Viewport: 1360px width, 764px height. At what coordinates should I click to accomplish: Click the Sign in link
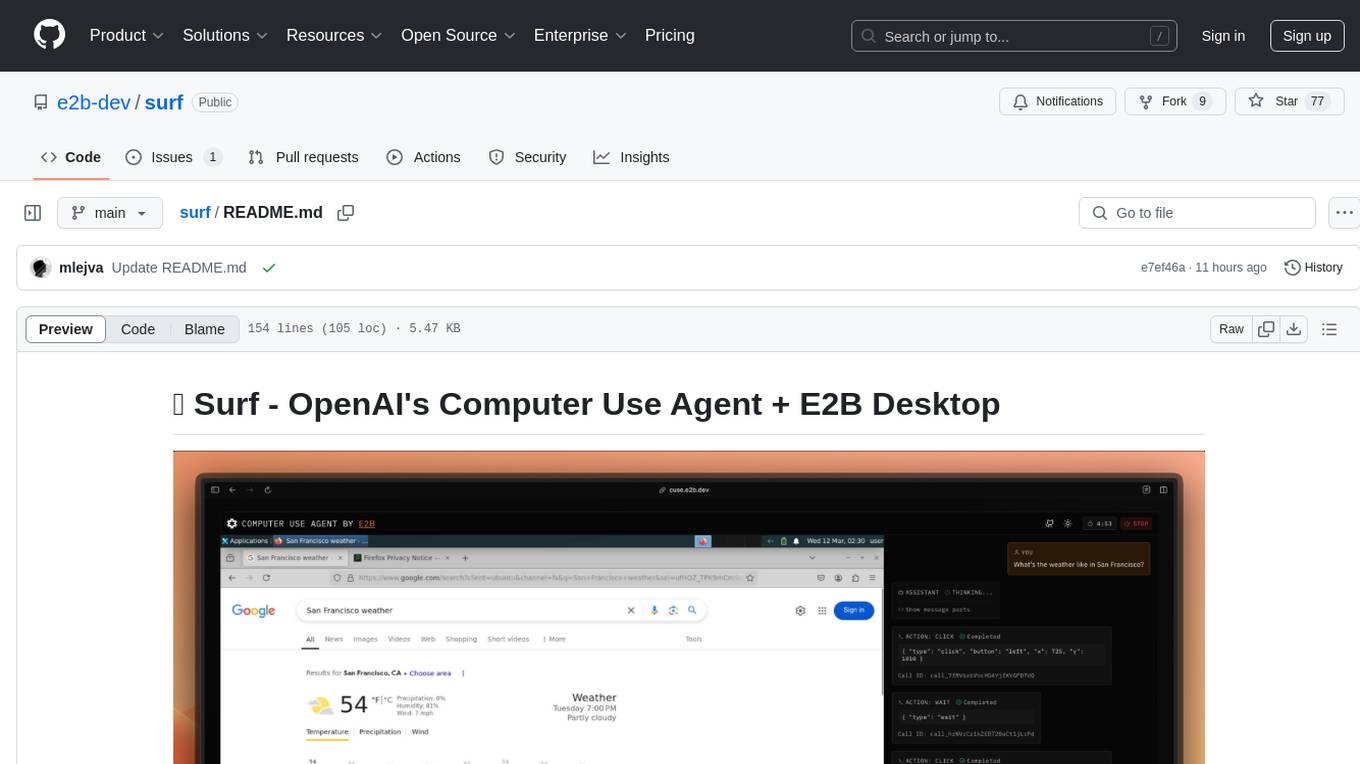[x=1223, y=36]
